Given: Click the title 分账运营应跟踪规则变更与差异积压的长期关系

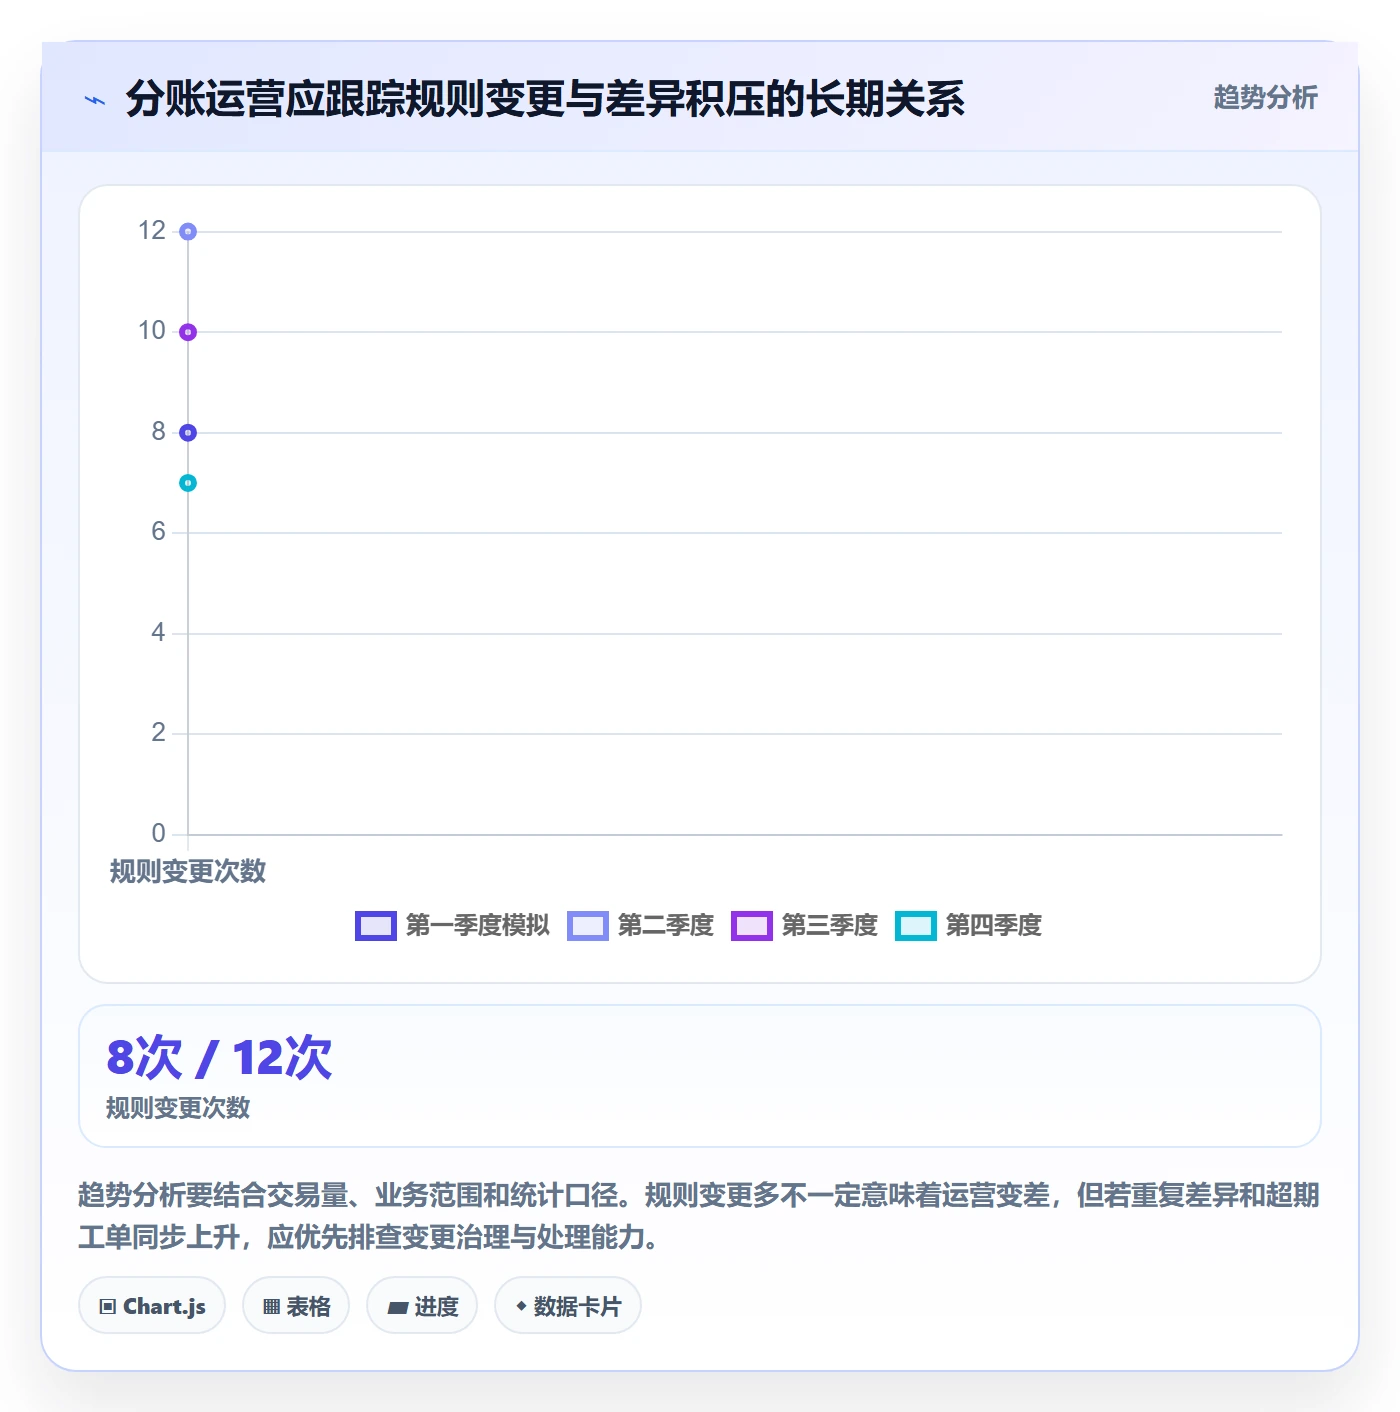Looking at the screenshot, I should (x=545, y=99).
